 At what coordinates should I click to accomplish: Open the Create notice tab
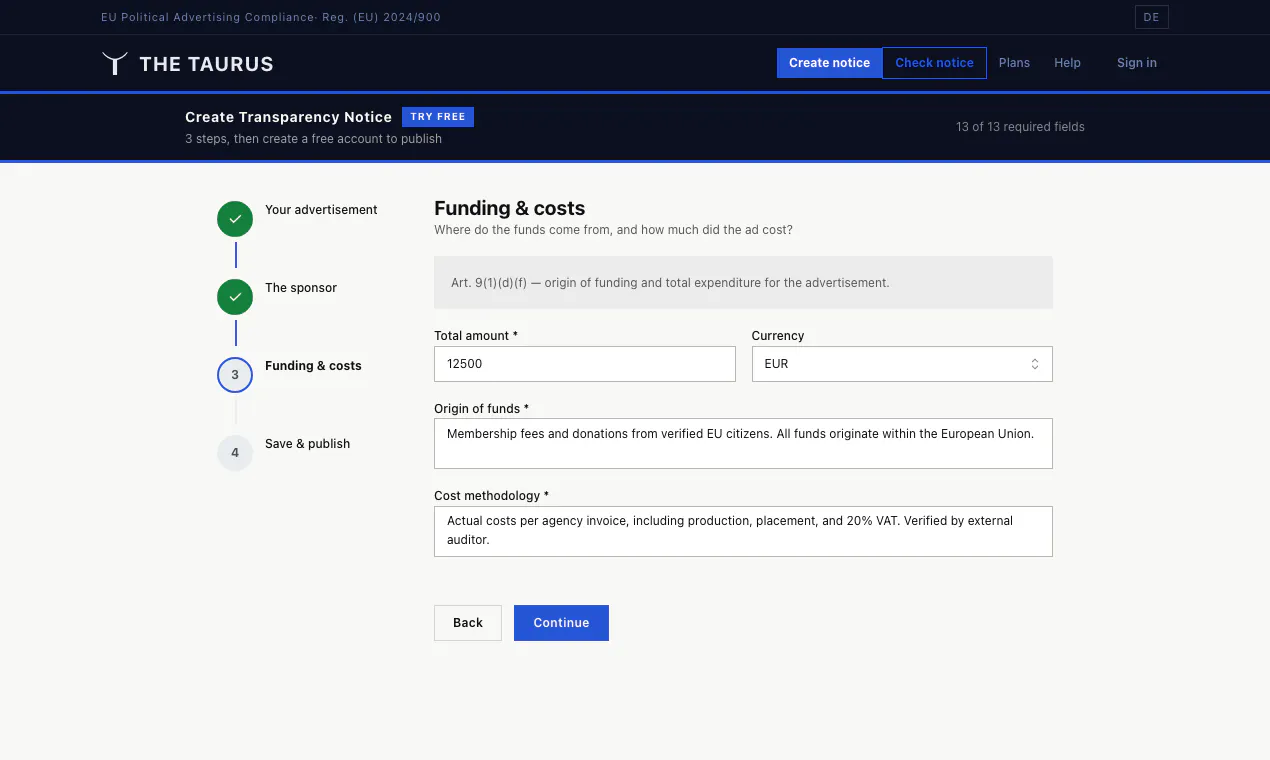click(829, 63)
